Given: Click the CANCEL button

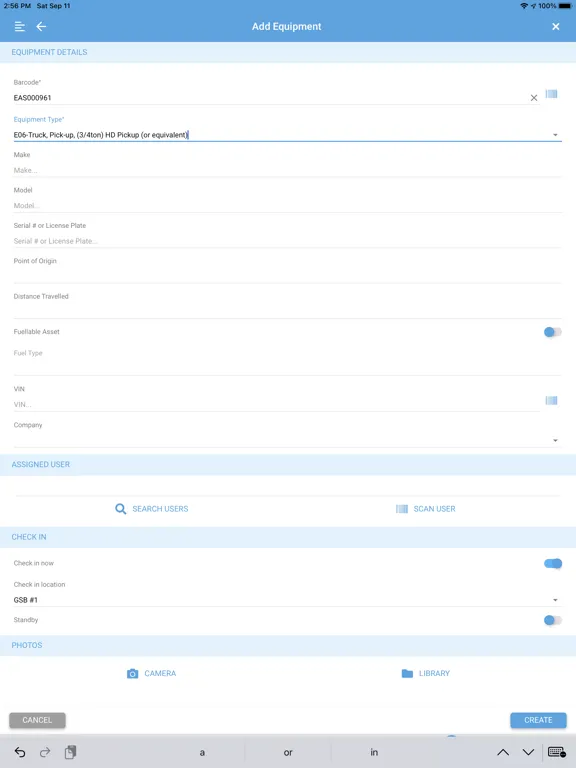Looking at the screenshot, I should tap(37, 720).
